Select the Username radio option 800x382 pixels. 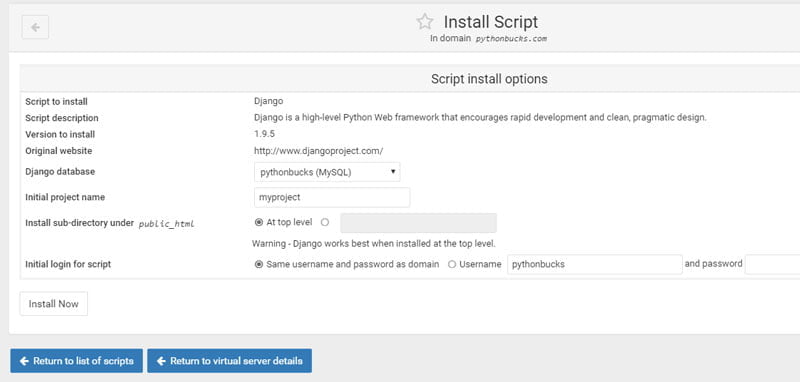pos(452,264)
